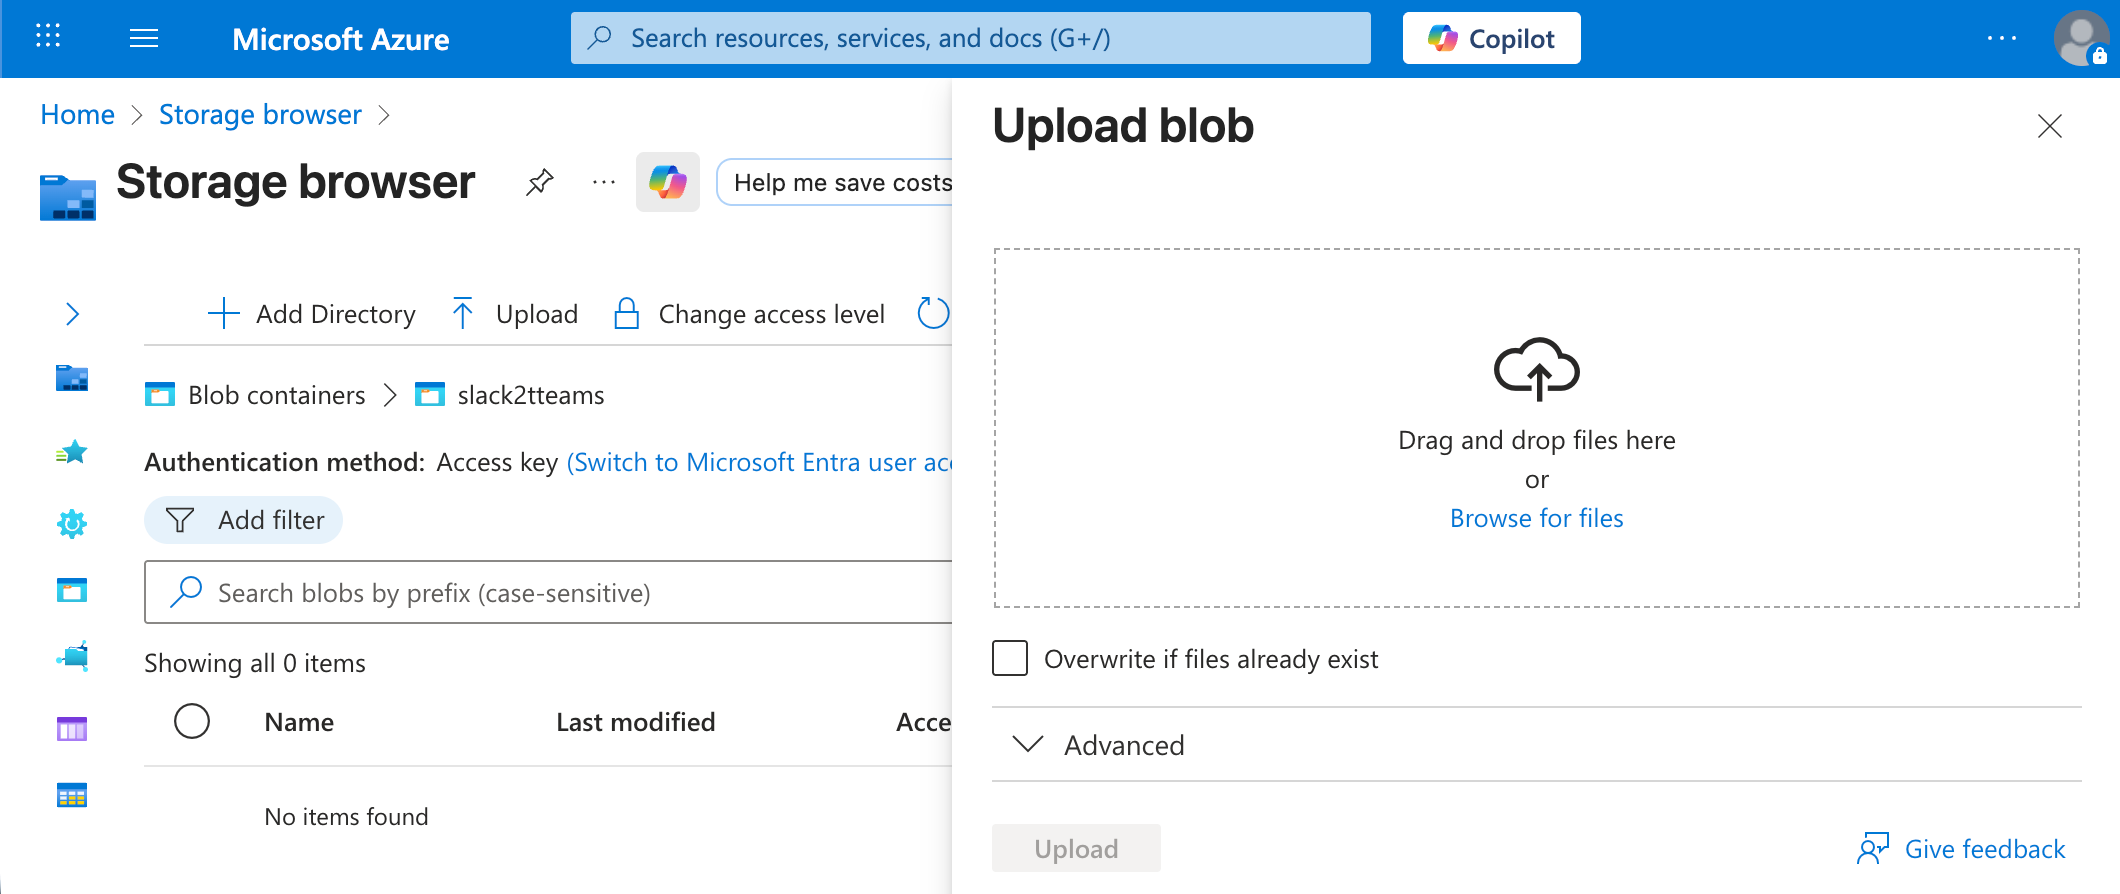Navigate to Blob containers path item
2120x894 pixels.
click(255, 395)
